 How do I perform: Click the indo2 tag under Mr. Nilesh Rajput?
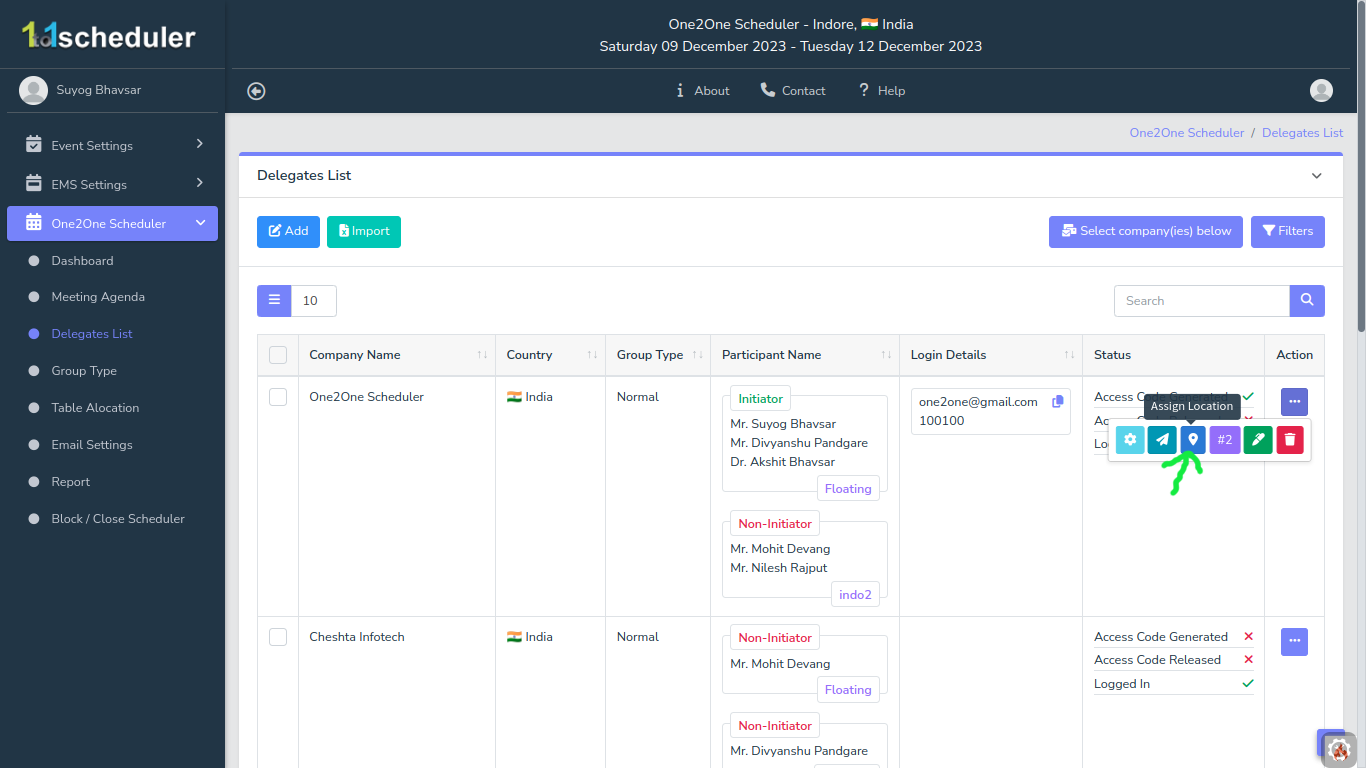[855, 595]
